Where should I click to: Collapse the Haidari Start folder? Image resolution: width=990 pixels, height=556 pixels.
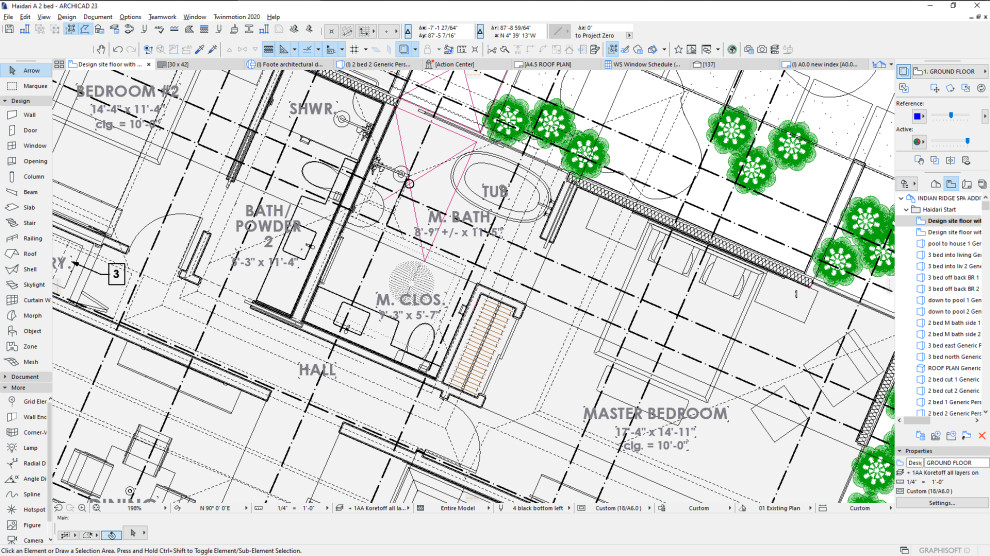(907, 210)
